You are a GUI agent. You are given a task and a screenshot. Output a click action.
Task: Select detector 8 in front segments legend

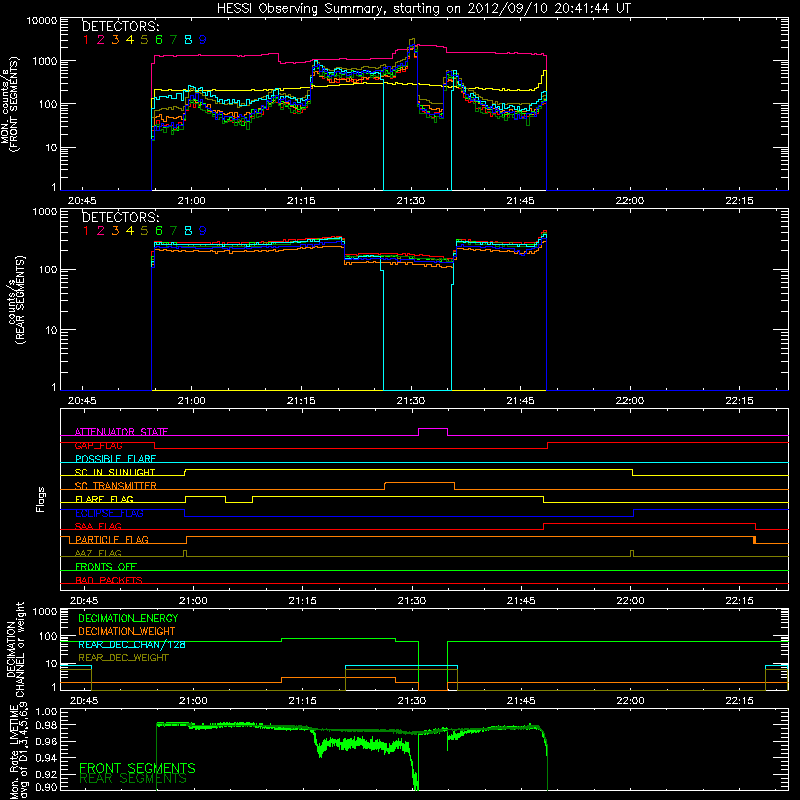point(188,39)
